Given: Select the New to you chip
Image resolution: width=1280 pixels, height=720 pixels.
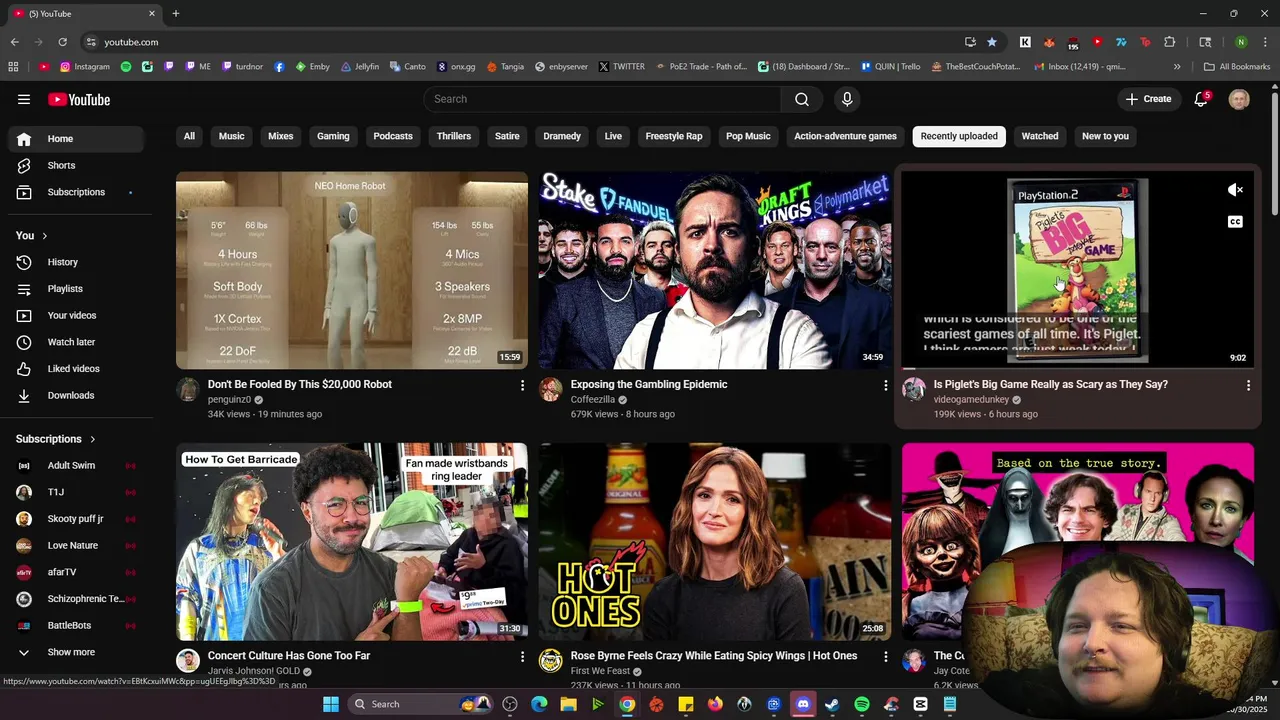Looking at the screenshot, I should [1105, 136].
